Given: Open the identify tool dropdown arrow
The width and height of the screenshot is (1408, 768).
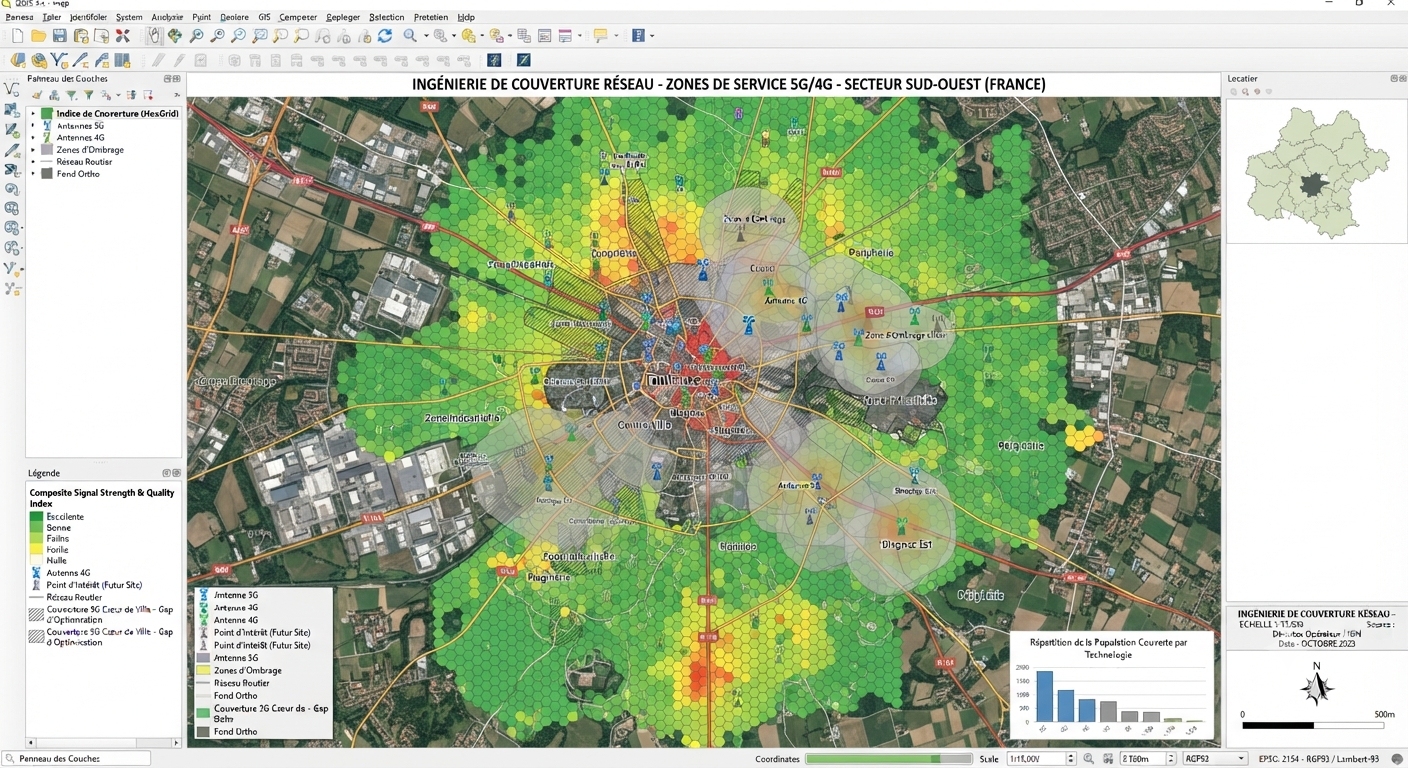Looking at the screenshot, I should coord(426,36).
